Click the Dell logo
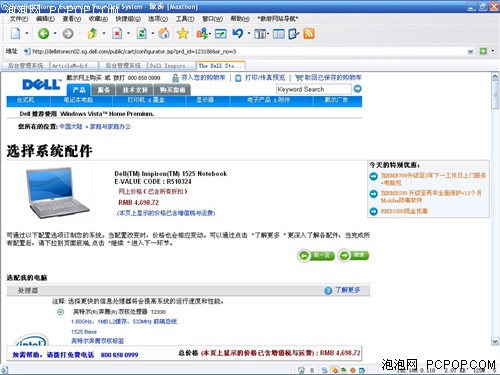 pos(42,84)
